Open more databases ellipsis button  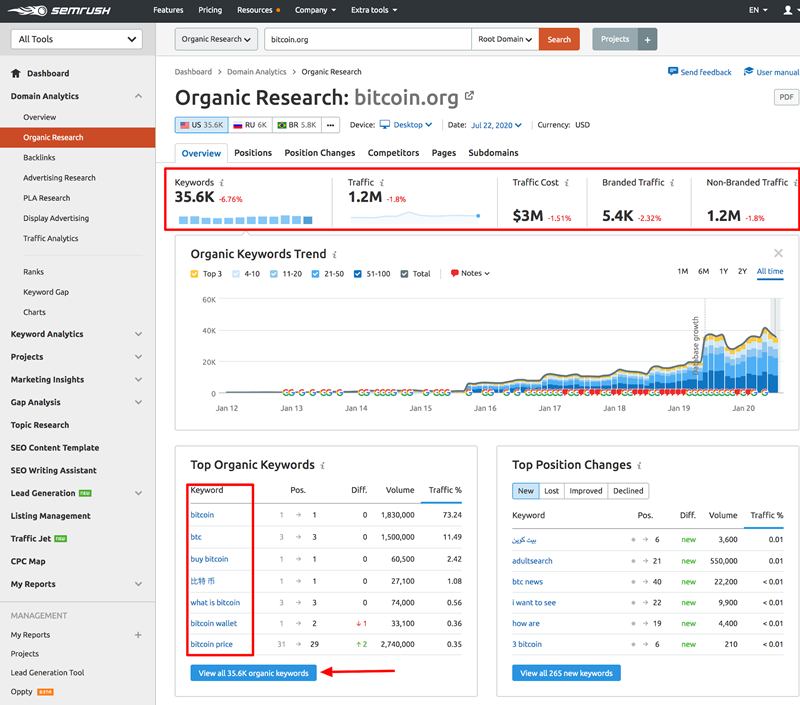point(331,125)
